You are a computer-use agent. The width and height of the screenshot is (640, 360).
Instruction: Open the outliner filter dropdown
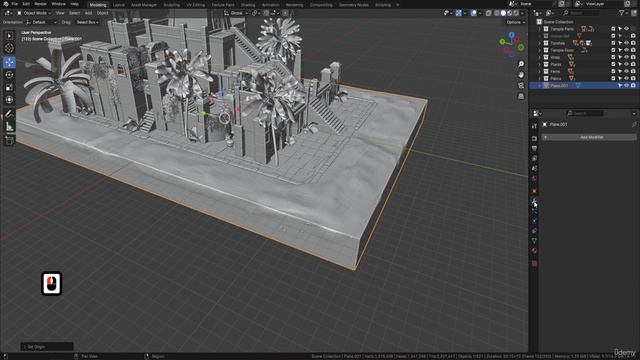point(623,13)
